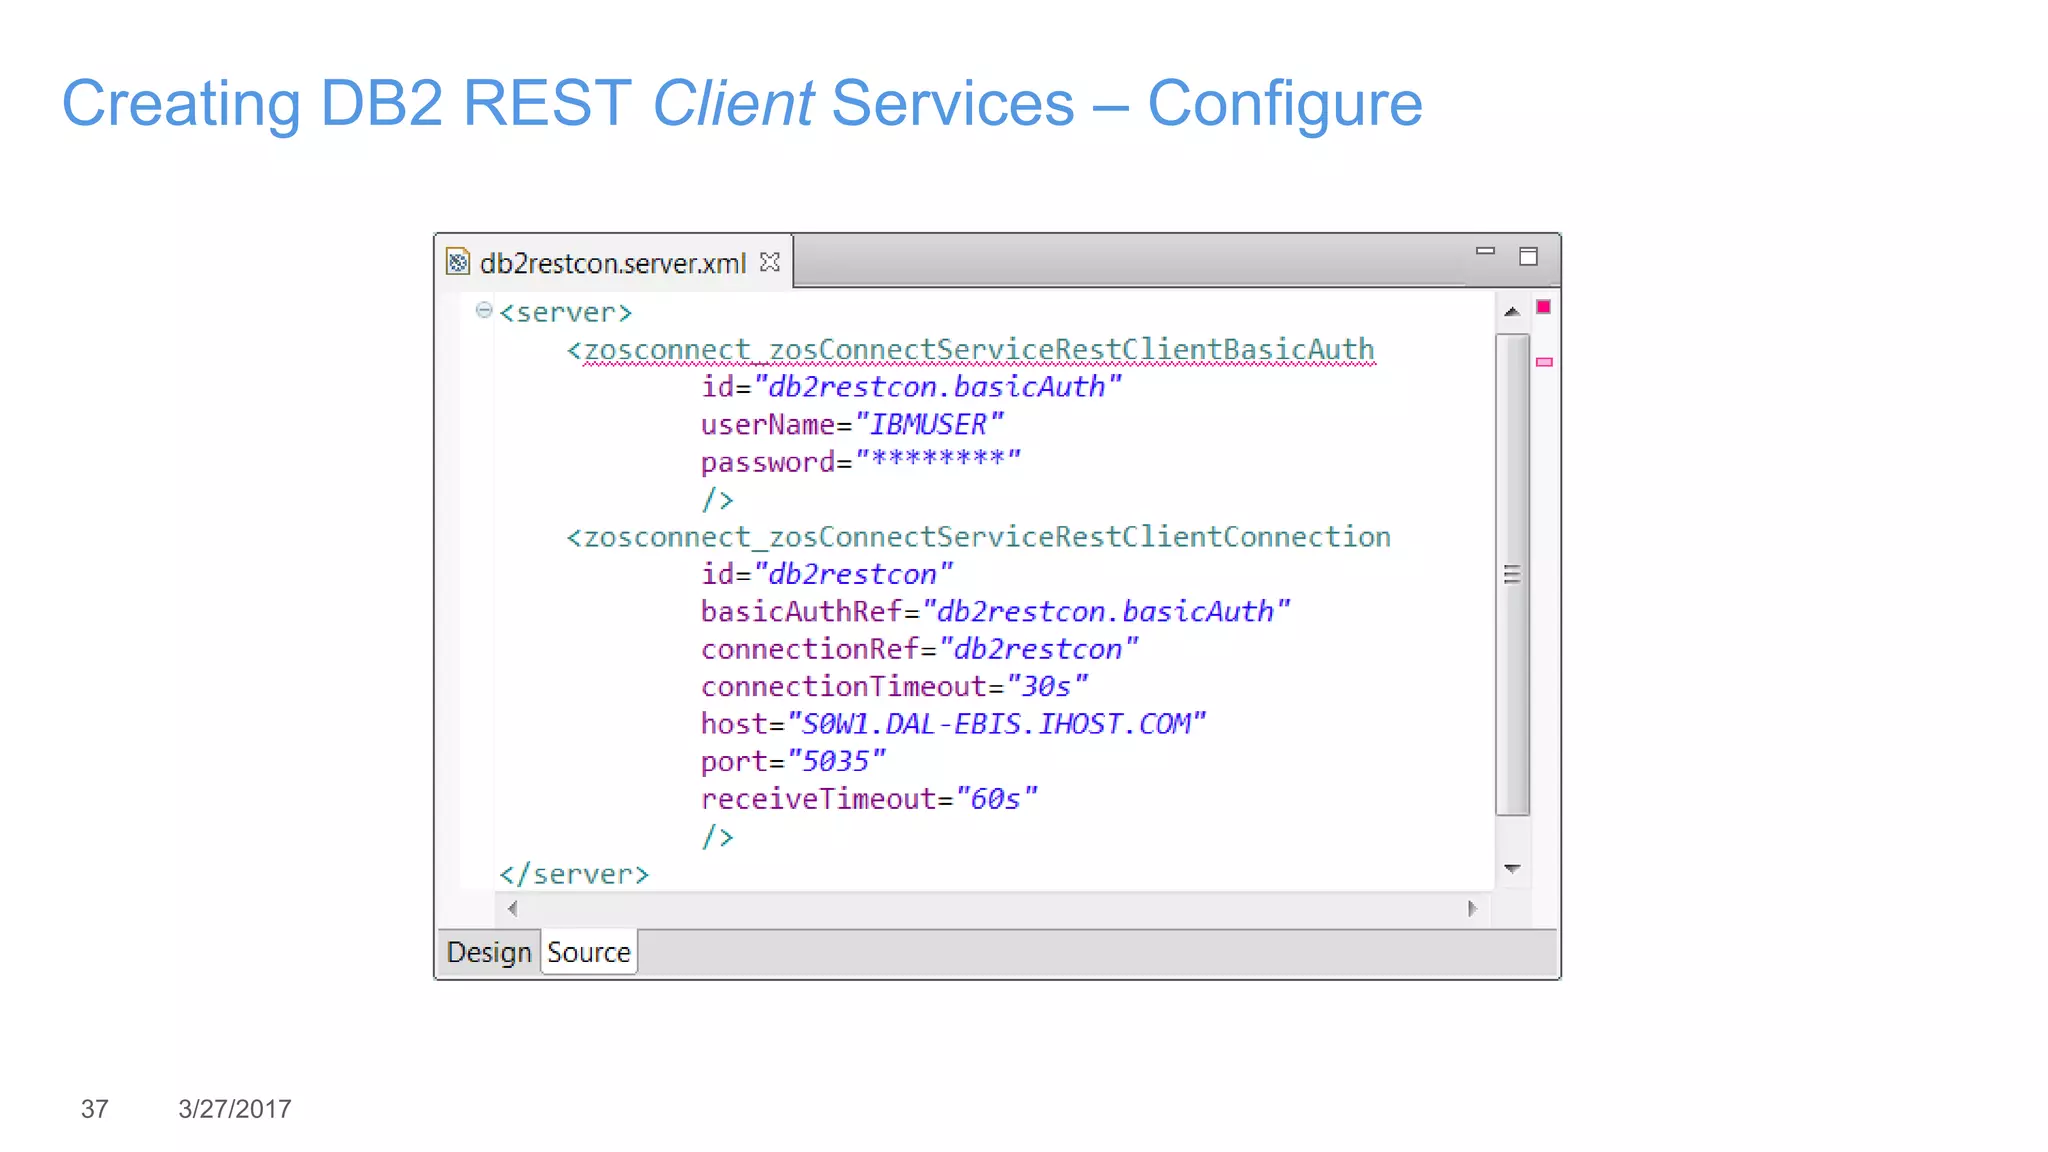Click the userName="IBMUSER" attribute
Screen dimensions: 2048x1152
click(852, 425)
